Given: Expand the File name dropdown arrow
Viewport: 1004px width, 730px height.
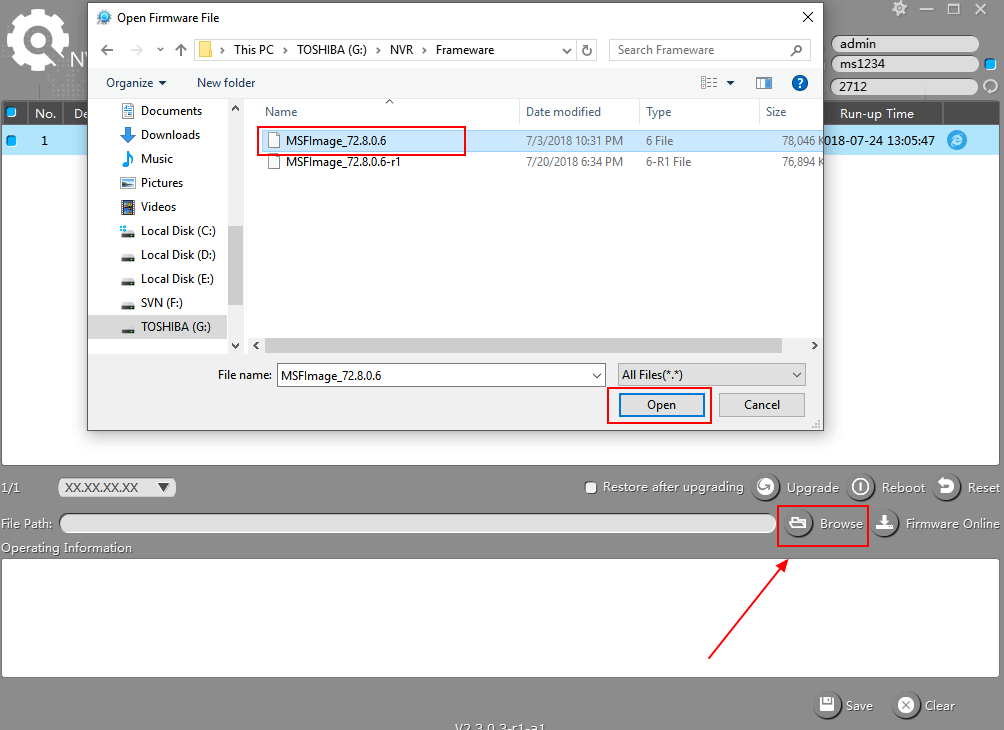Looking at the screenshot, I should 597,375.
